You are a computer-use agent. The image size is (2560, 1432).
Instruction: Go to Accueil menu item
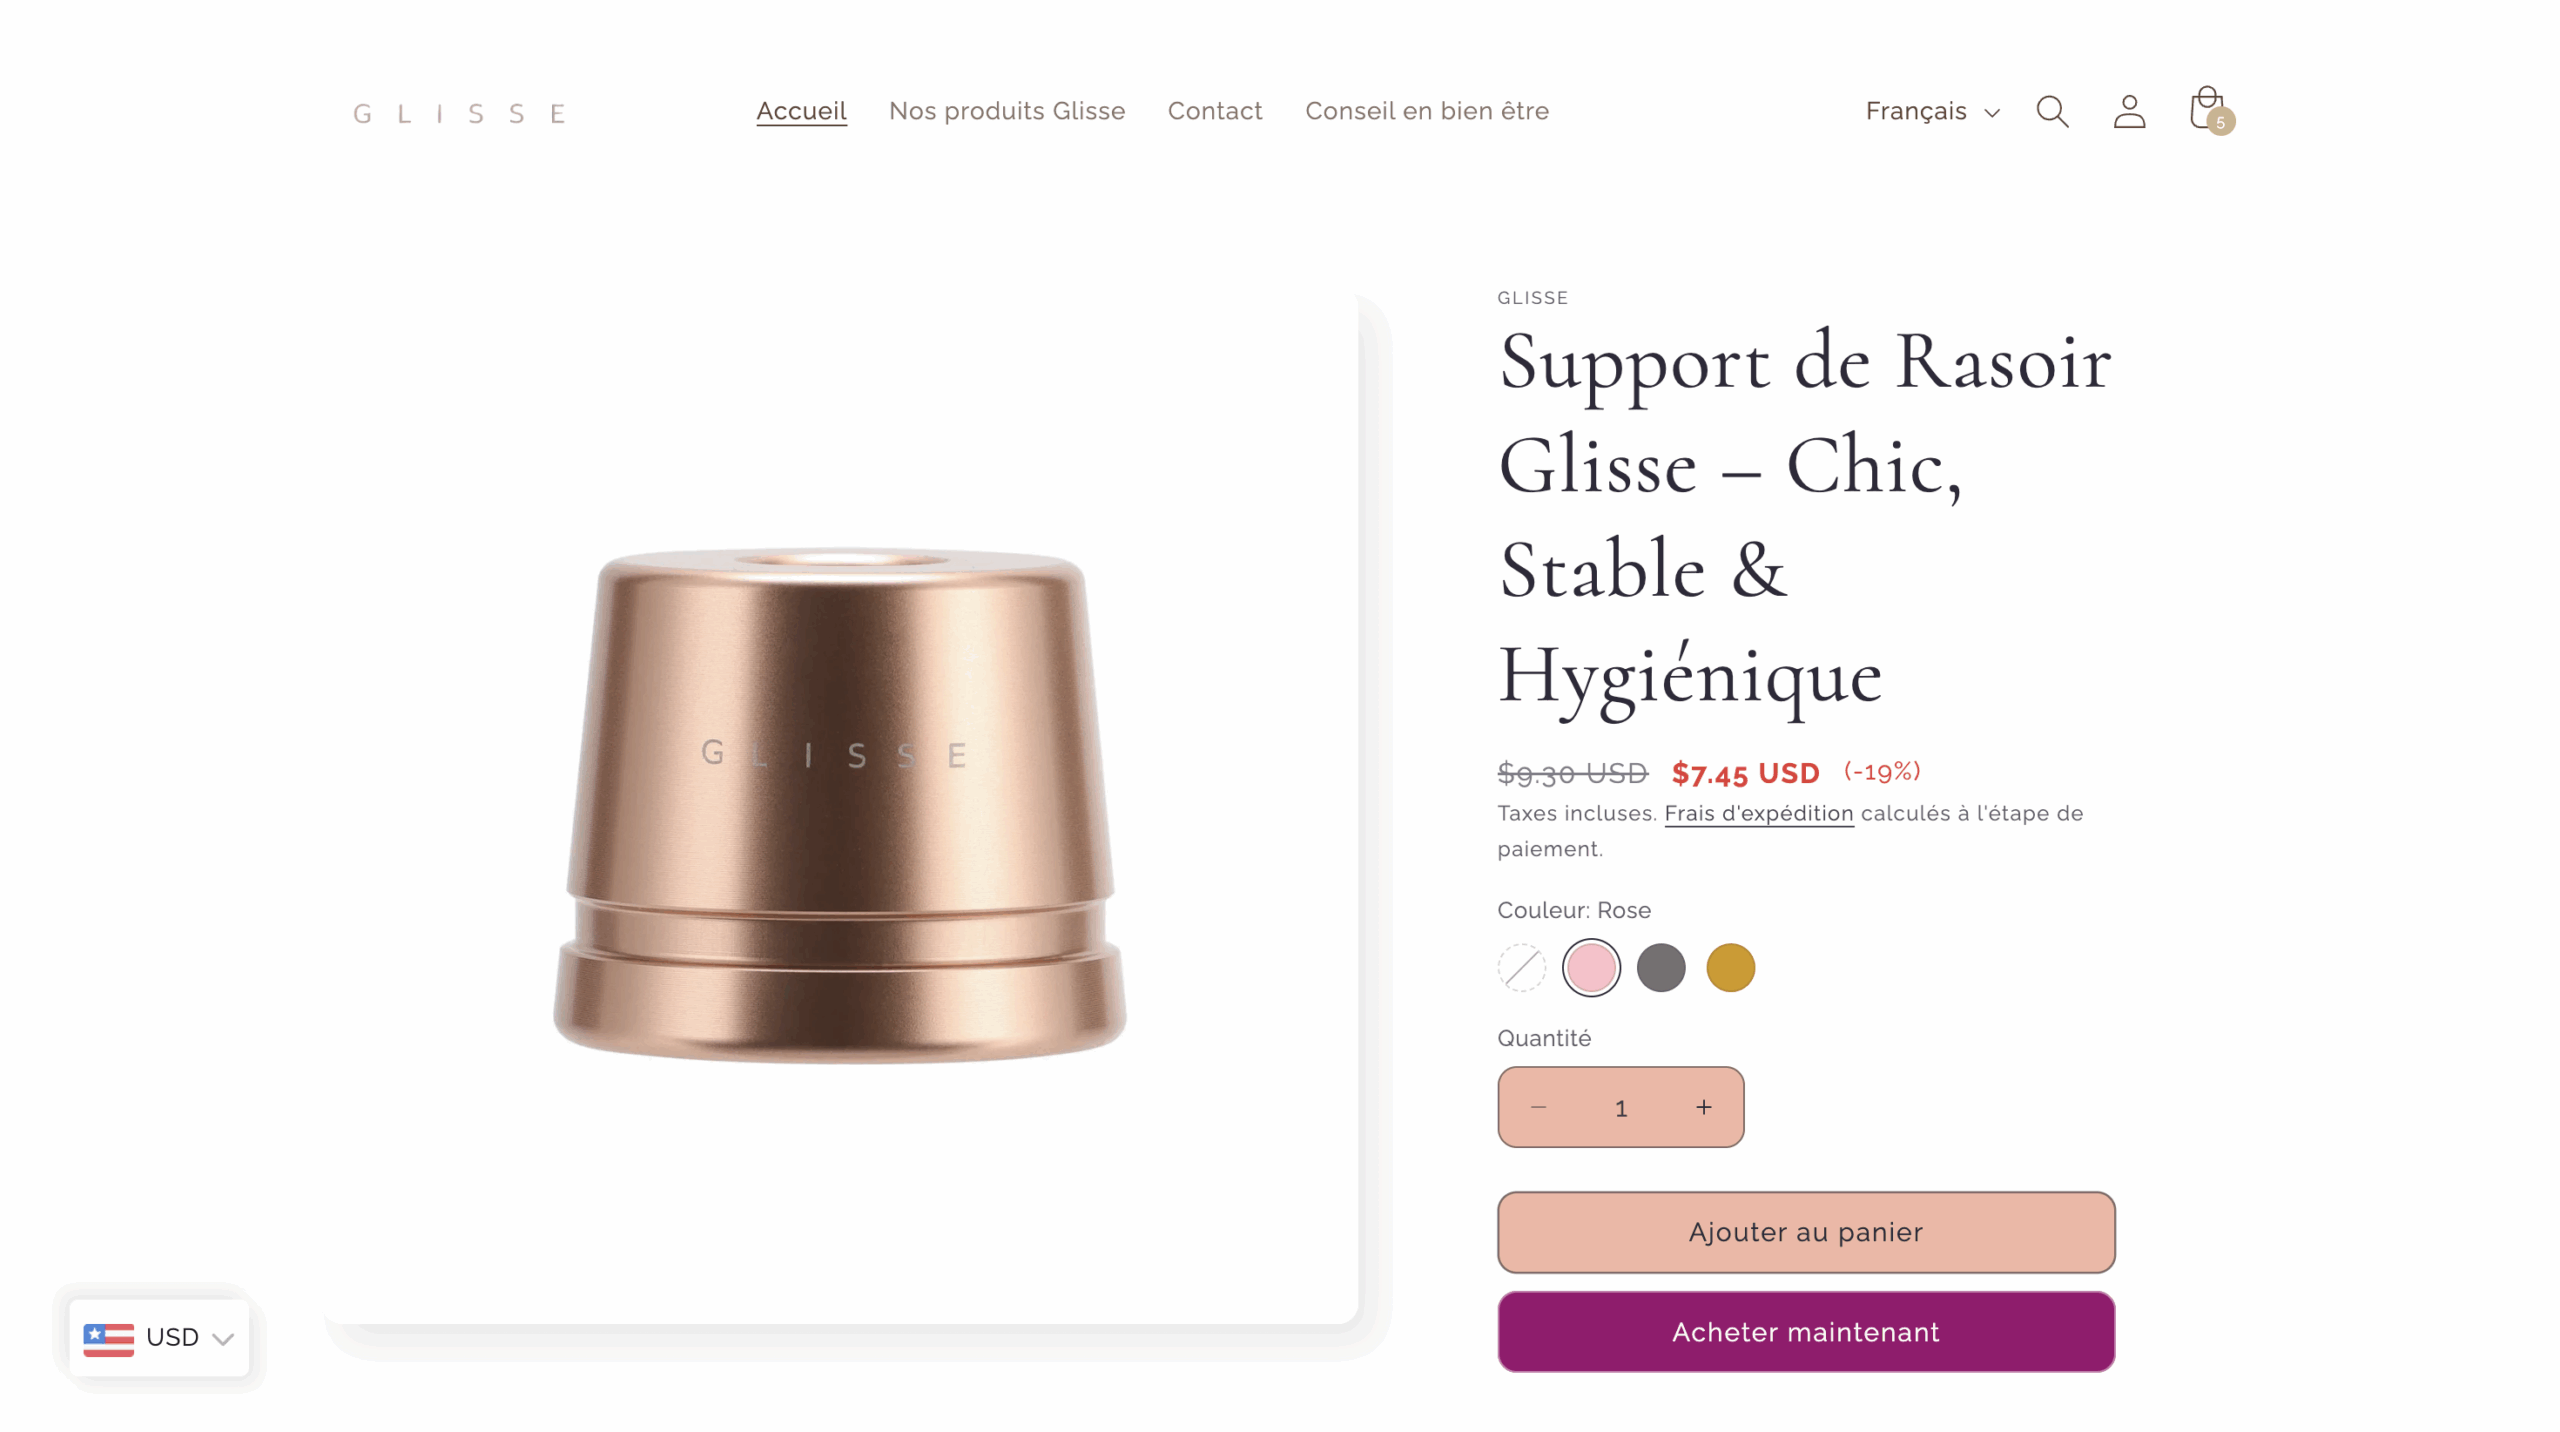click(x=801, y=111)
